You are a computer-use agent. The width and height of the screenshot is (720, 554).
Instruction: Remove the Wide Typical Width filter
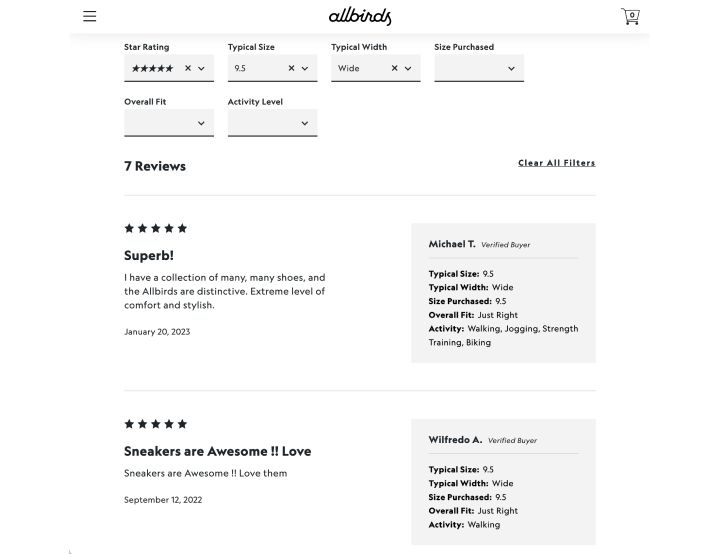click(394, 68)
